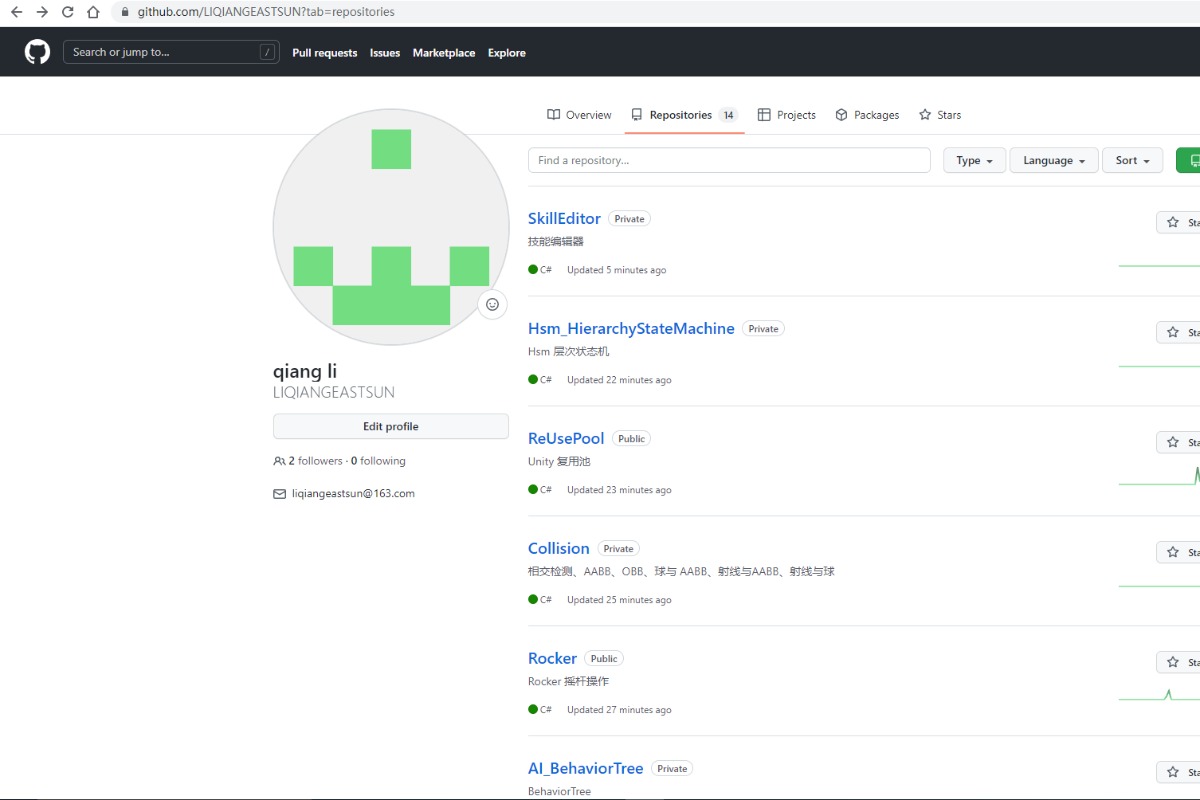
Task: Open the Hsm_HierarchyStateMachine repository link
Action: [631, 328]
